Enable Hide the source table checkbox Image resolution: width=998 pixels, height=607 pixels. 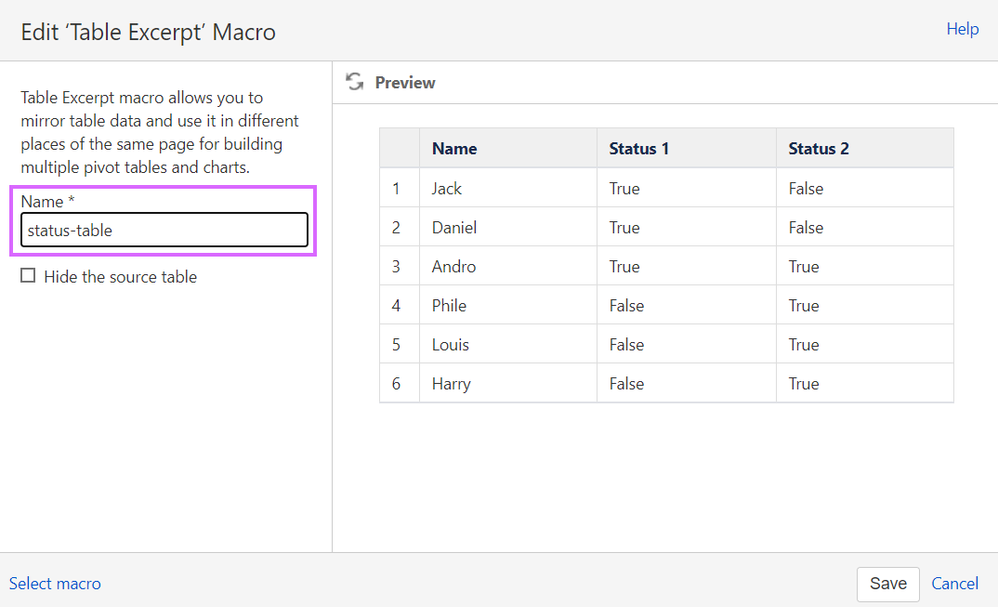(28, 276)
